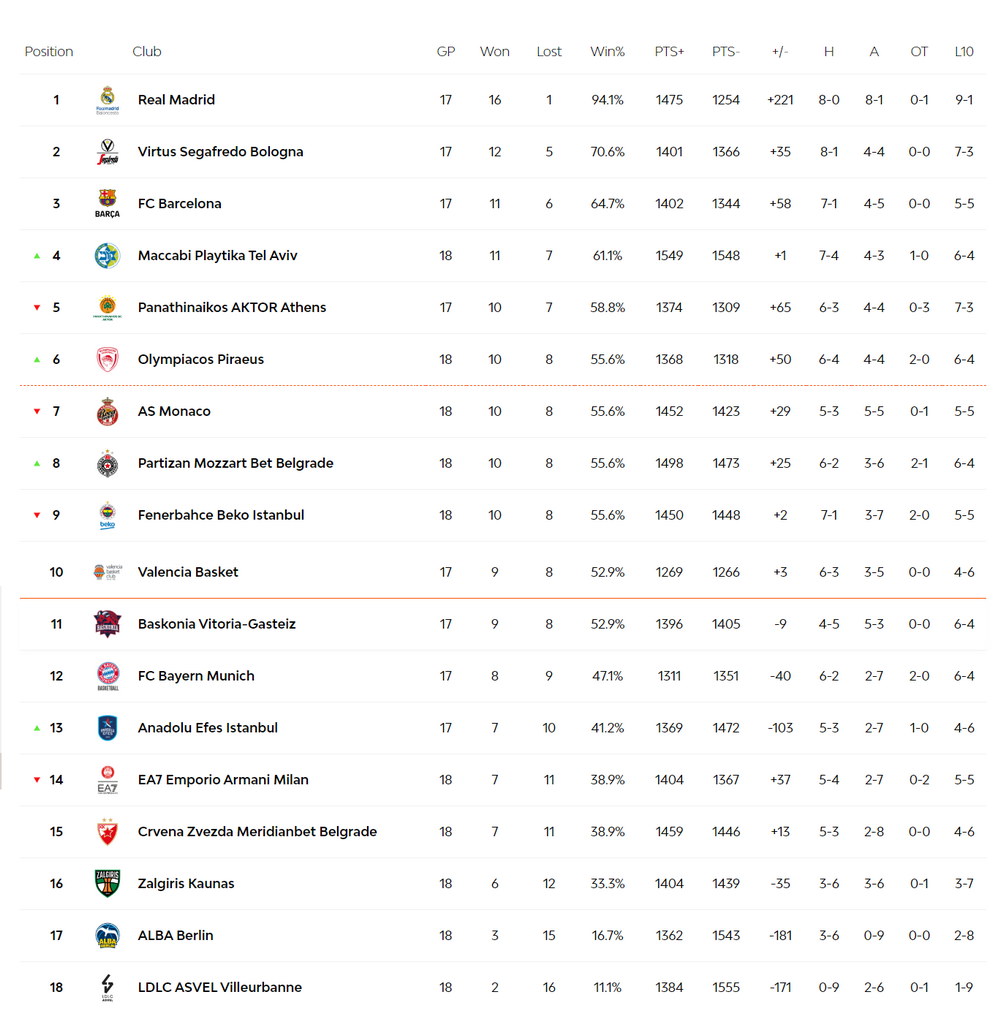This screenshot has height=1025, width=1000.
Task: Click the Zalgiris Kaunas logo
Action: 107,884
